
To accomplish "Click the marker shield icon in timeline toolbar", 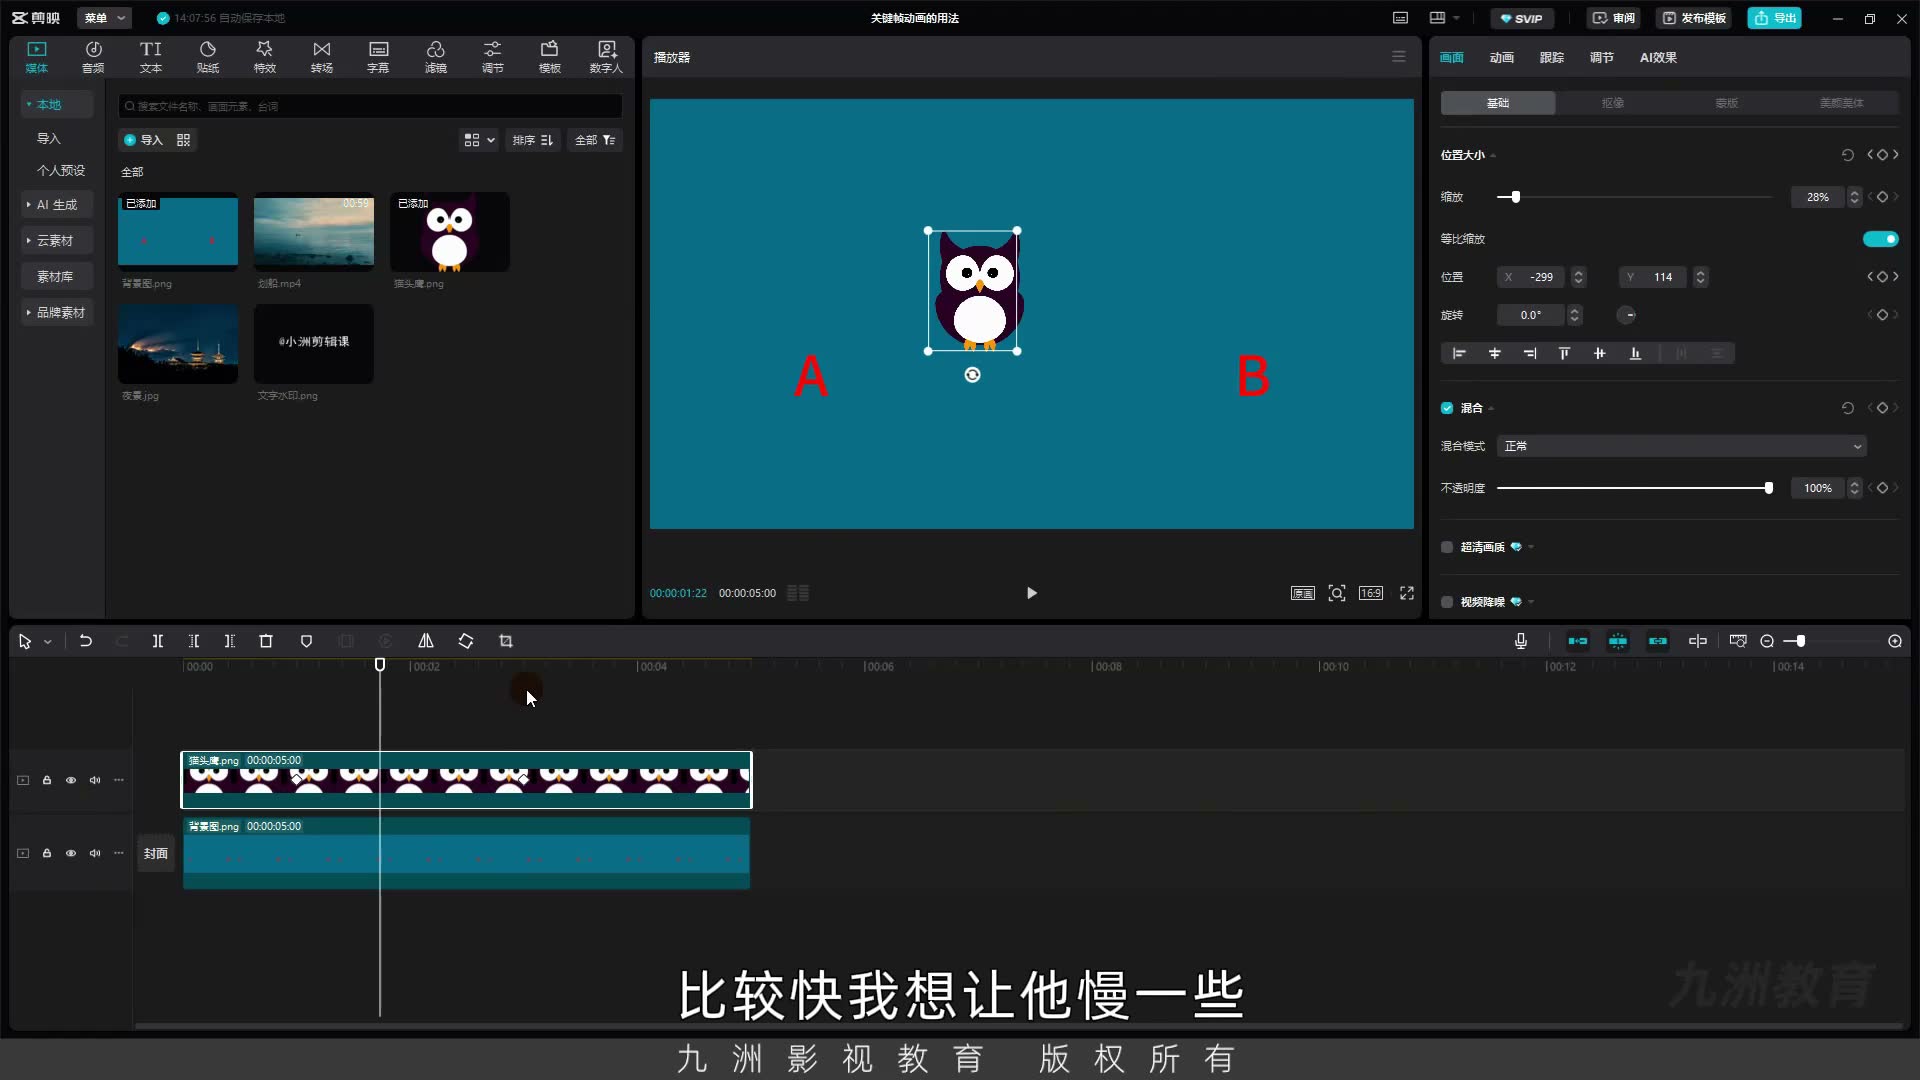I will pyautogui.click(x=306, y=641).
